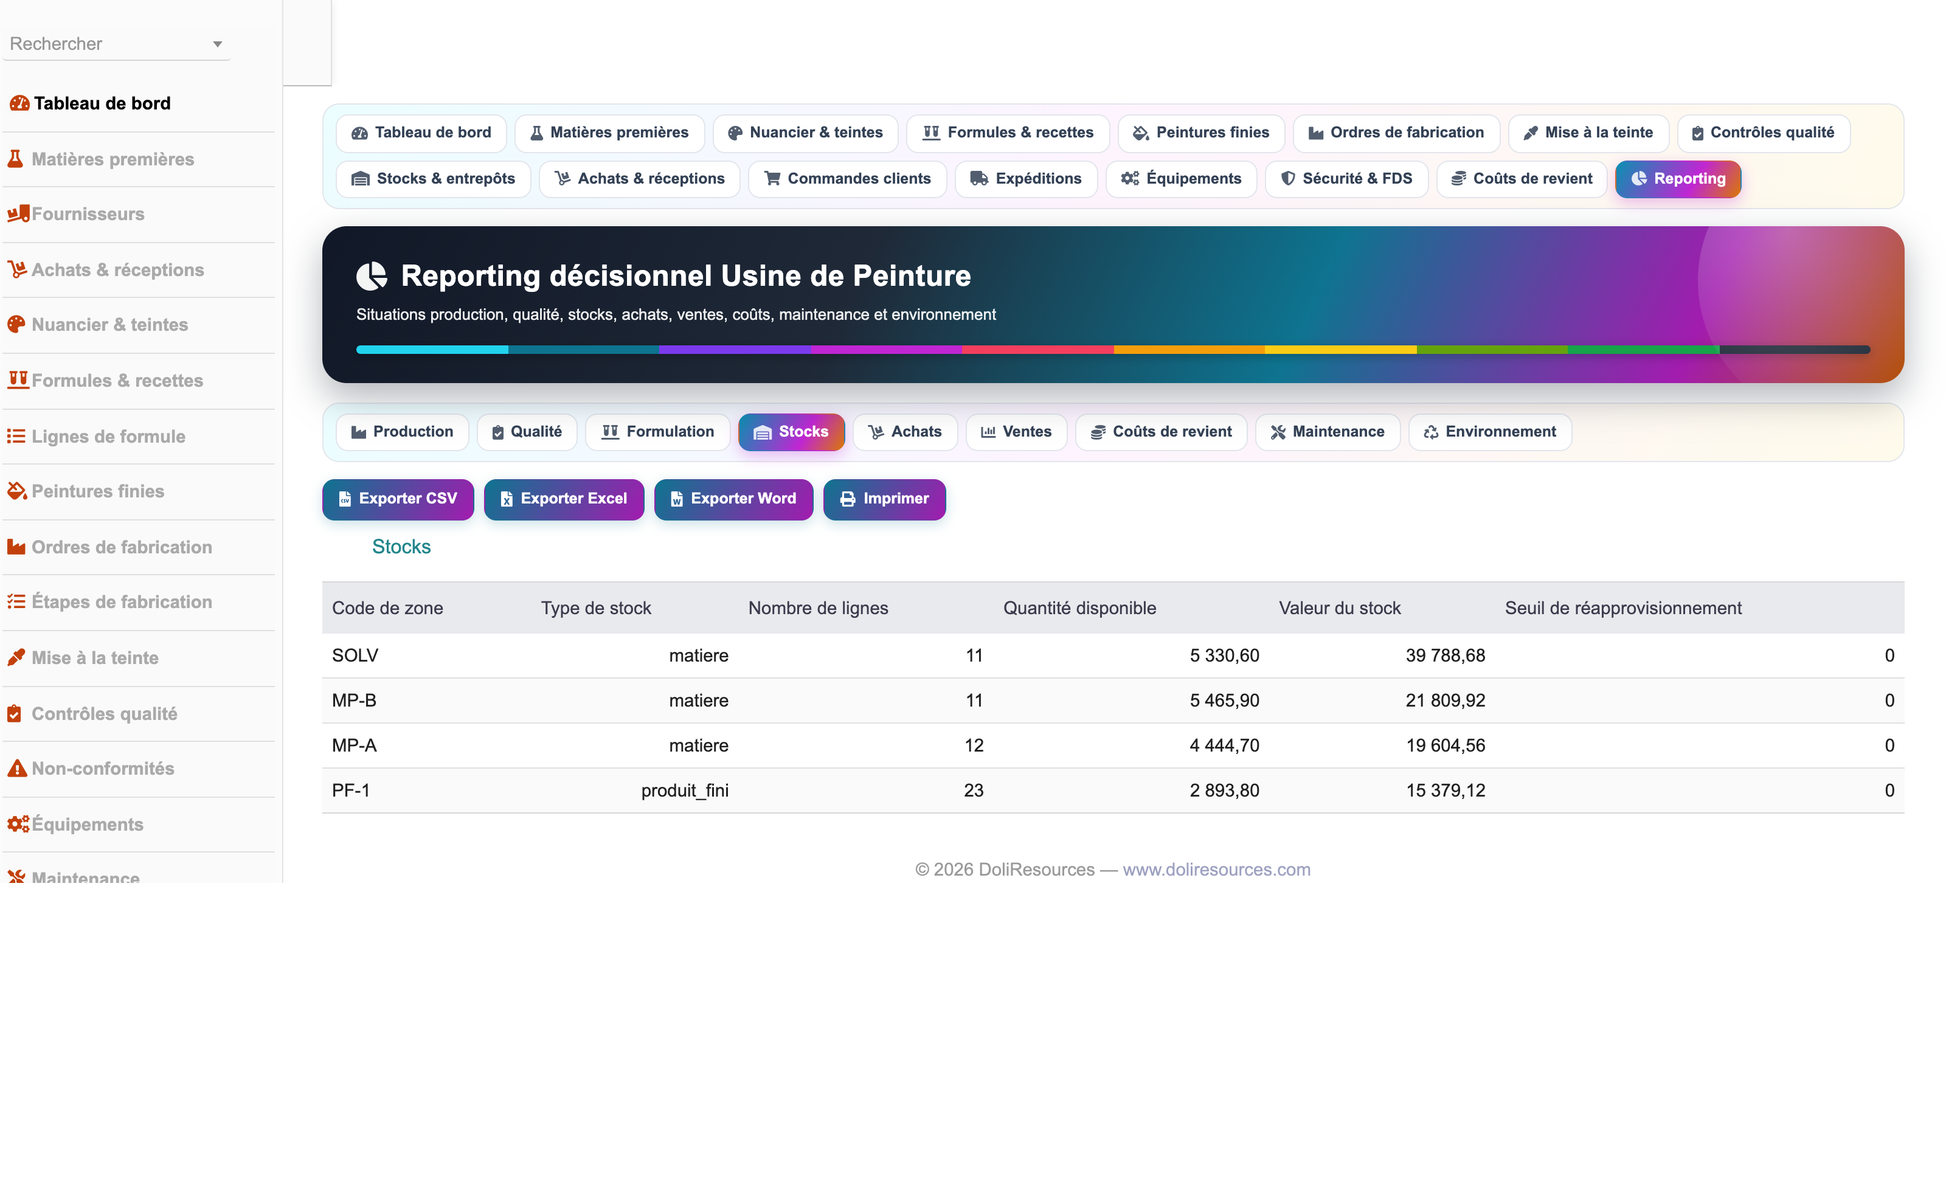This screenshot has height=1204, width=1946.
Task: Open the Formulation report tab
Action: tap(658, 432)
